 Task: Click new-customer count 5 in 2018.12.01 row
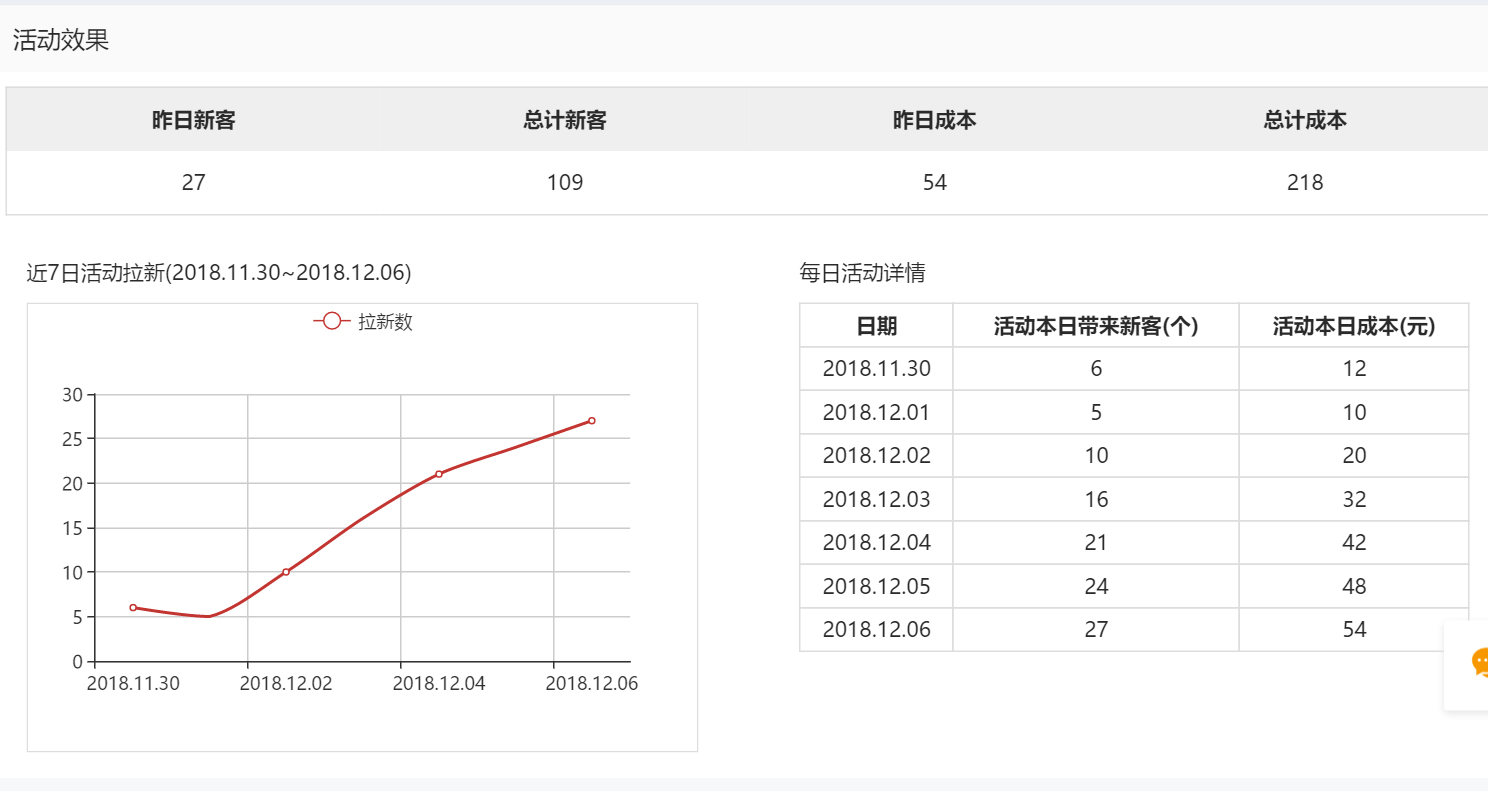tap(1096, 412)
